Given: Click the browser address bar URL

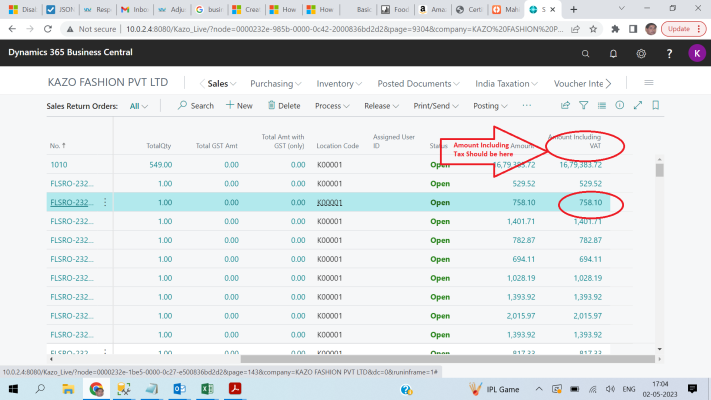Looking at the screenshot, I should tap(345, 29).
